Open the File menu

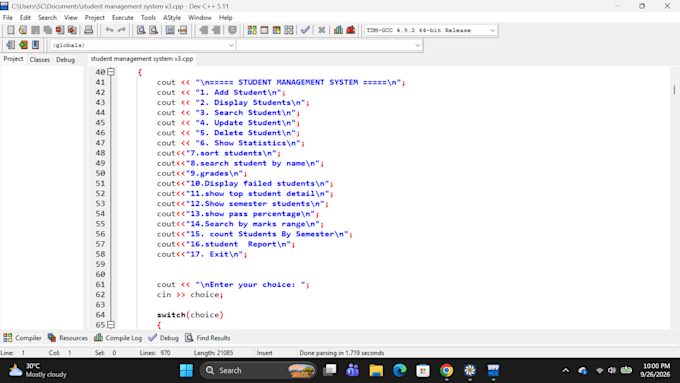pos(8,17)
